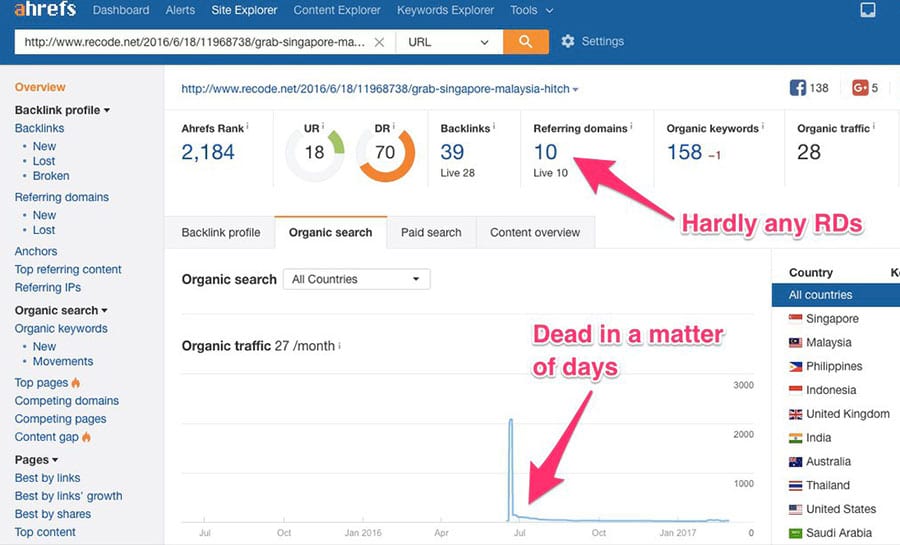
Task: Open Top referring content
Action: tap(68, 269)
